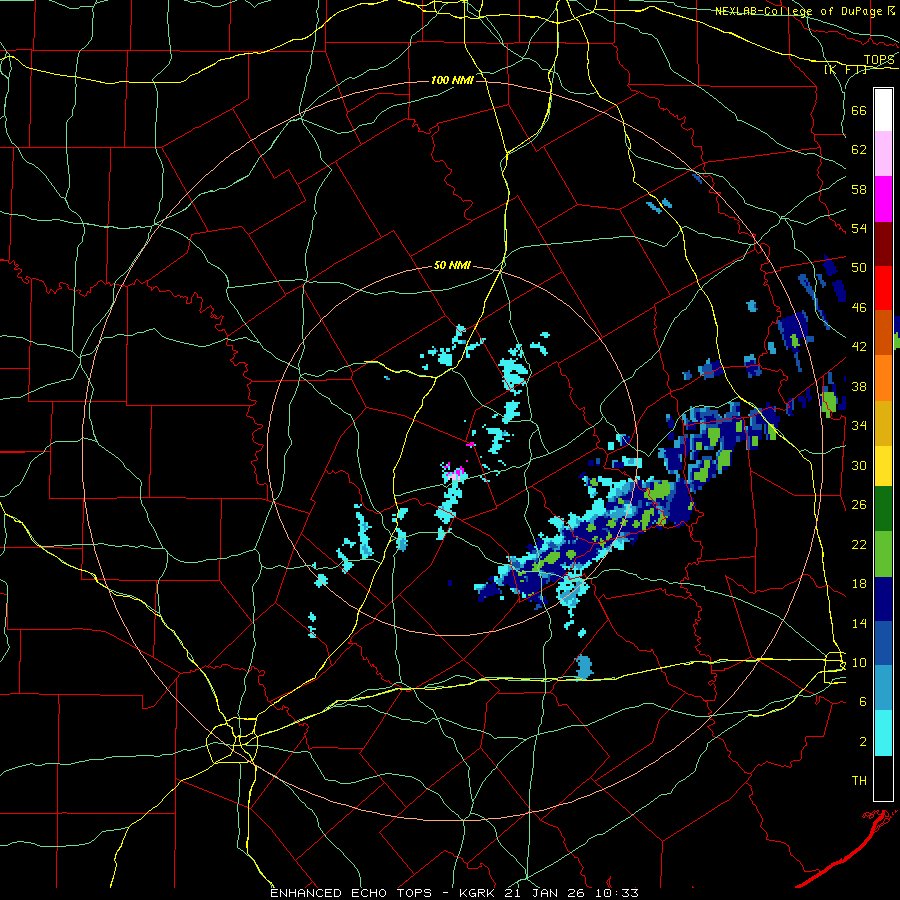Click the '50 NMI' range ring label

[452, 265]
